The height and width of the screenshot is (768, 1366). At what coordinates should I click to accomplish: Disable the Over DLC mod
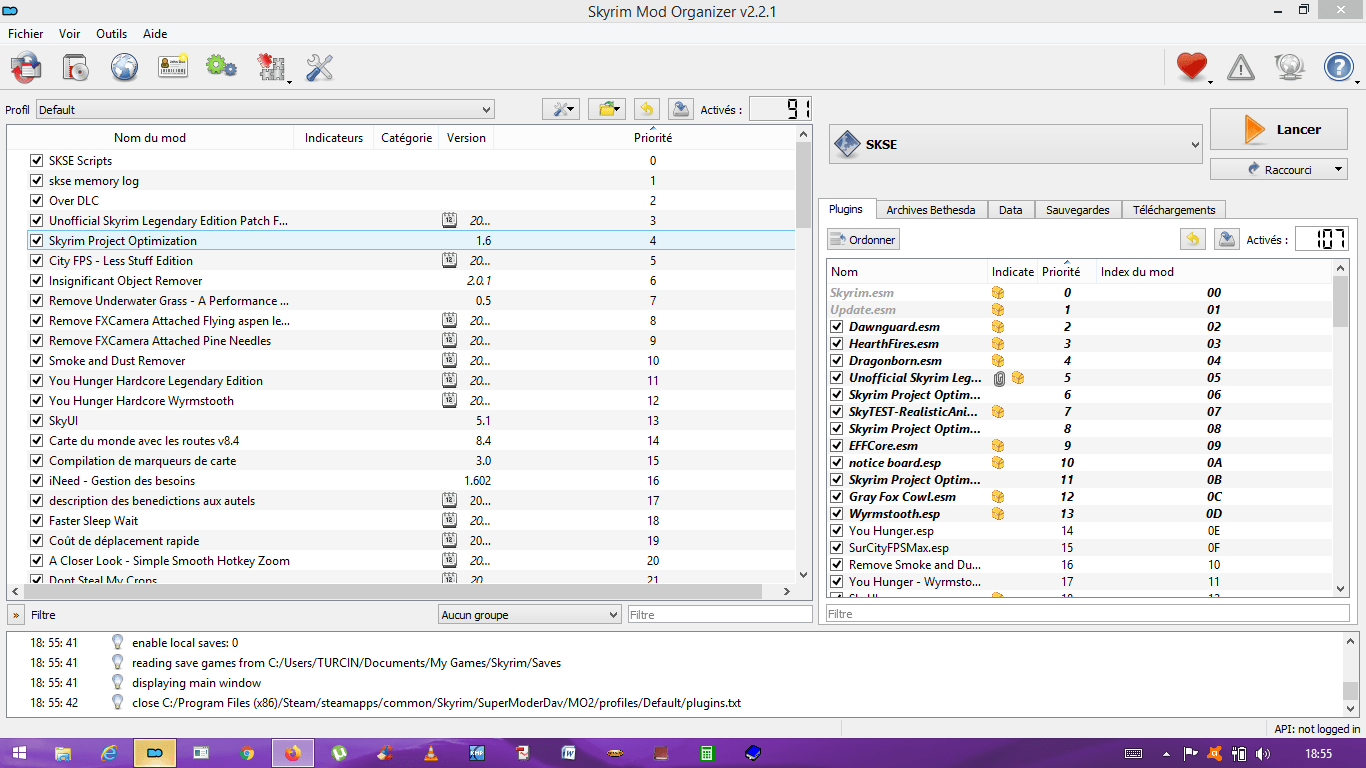click(x=37, y=200)
